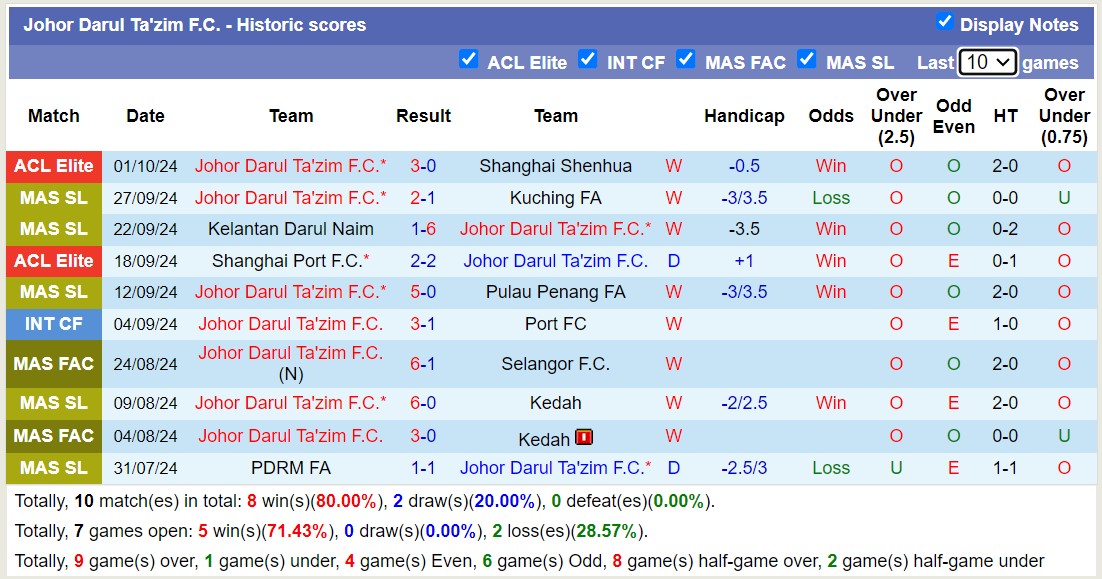The width and height of the screenshot is (1102, 579).
Task: Click the ACL Elite badge on the Shanghai Port row
Action: click(53, 261)
